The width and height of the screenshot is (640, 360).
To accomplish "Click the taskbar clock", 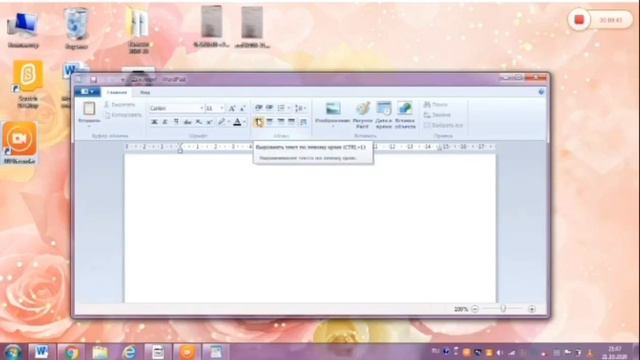I will click(x=615, y=353).
